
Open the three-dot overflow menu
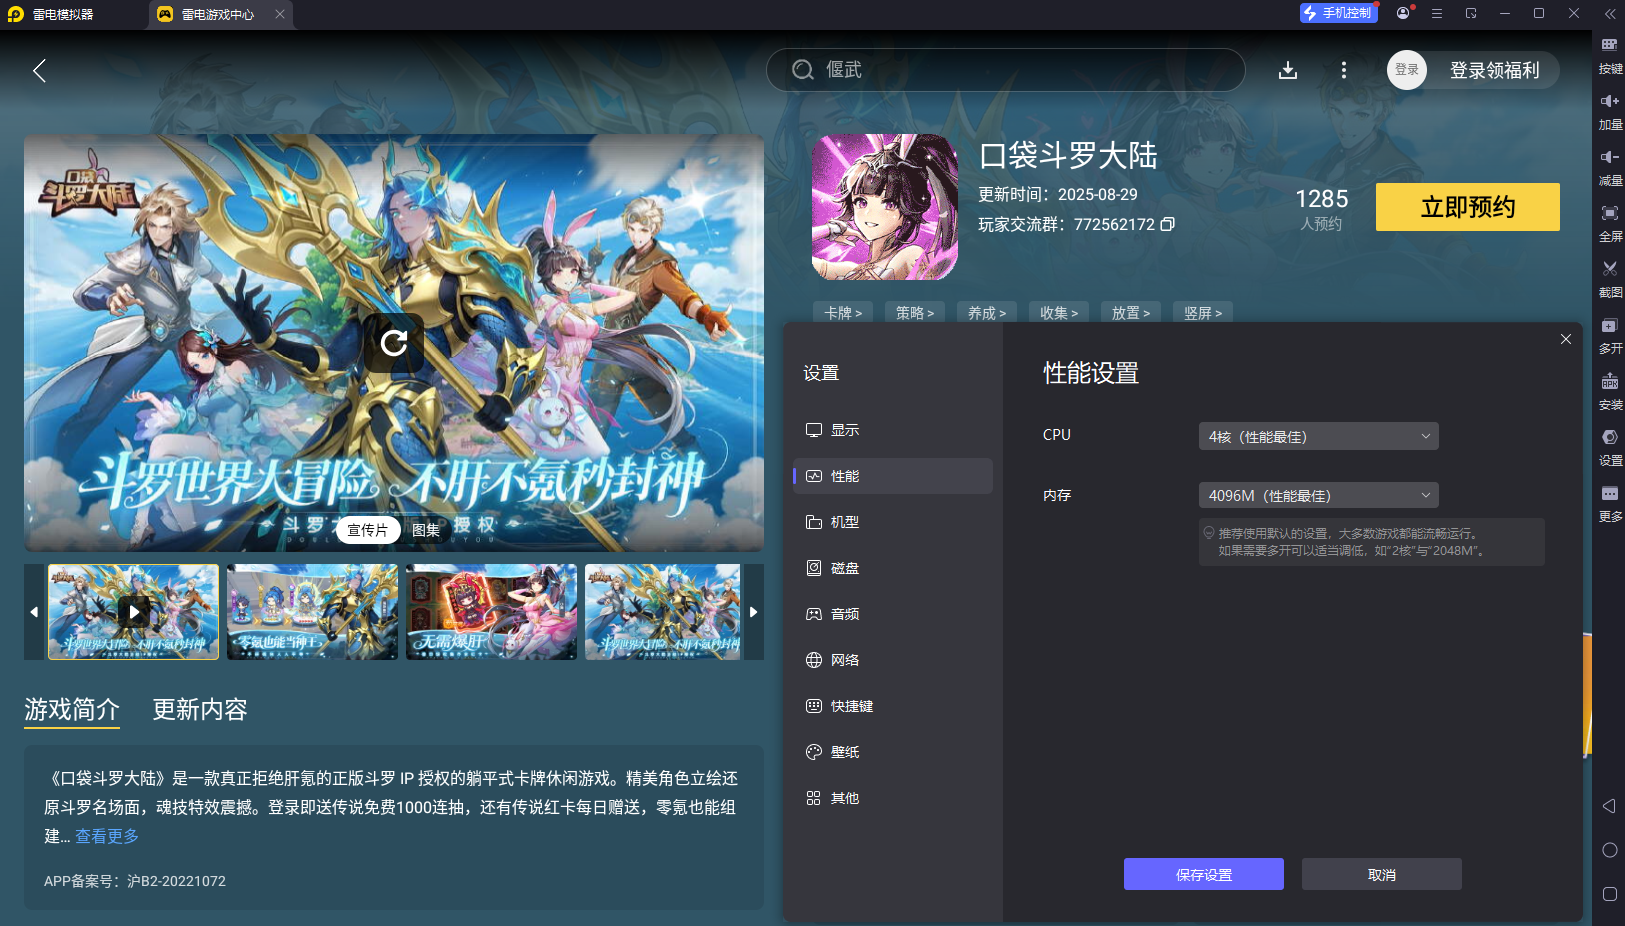pos(1343,70)
